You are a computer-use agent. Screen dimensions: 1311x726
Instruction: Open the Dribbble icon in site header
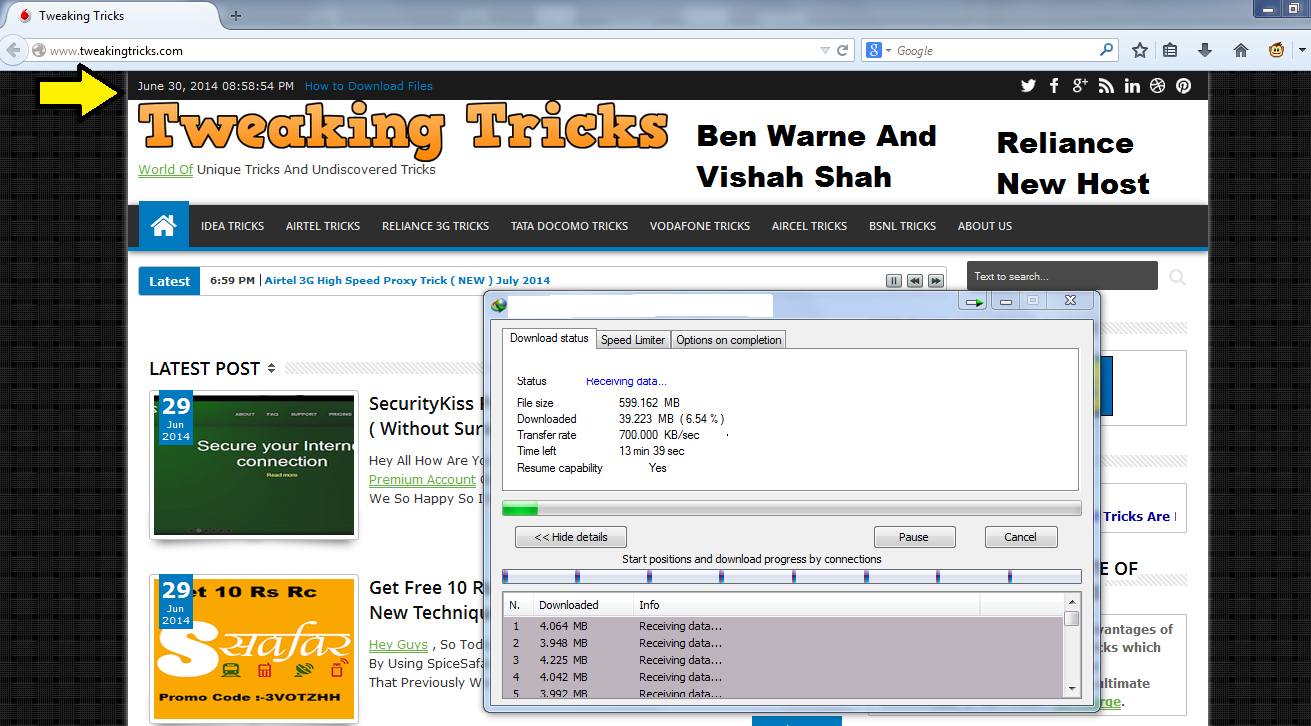coord(1158,86)
